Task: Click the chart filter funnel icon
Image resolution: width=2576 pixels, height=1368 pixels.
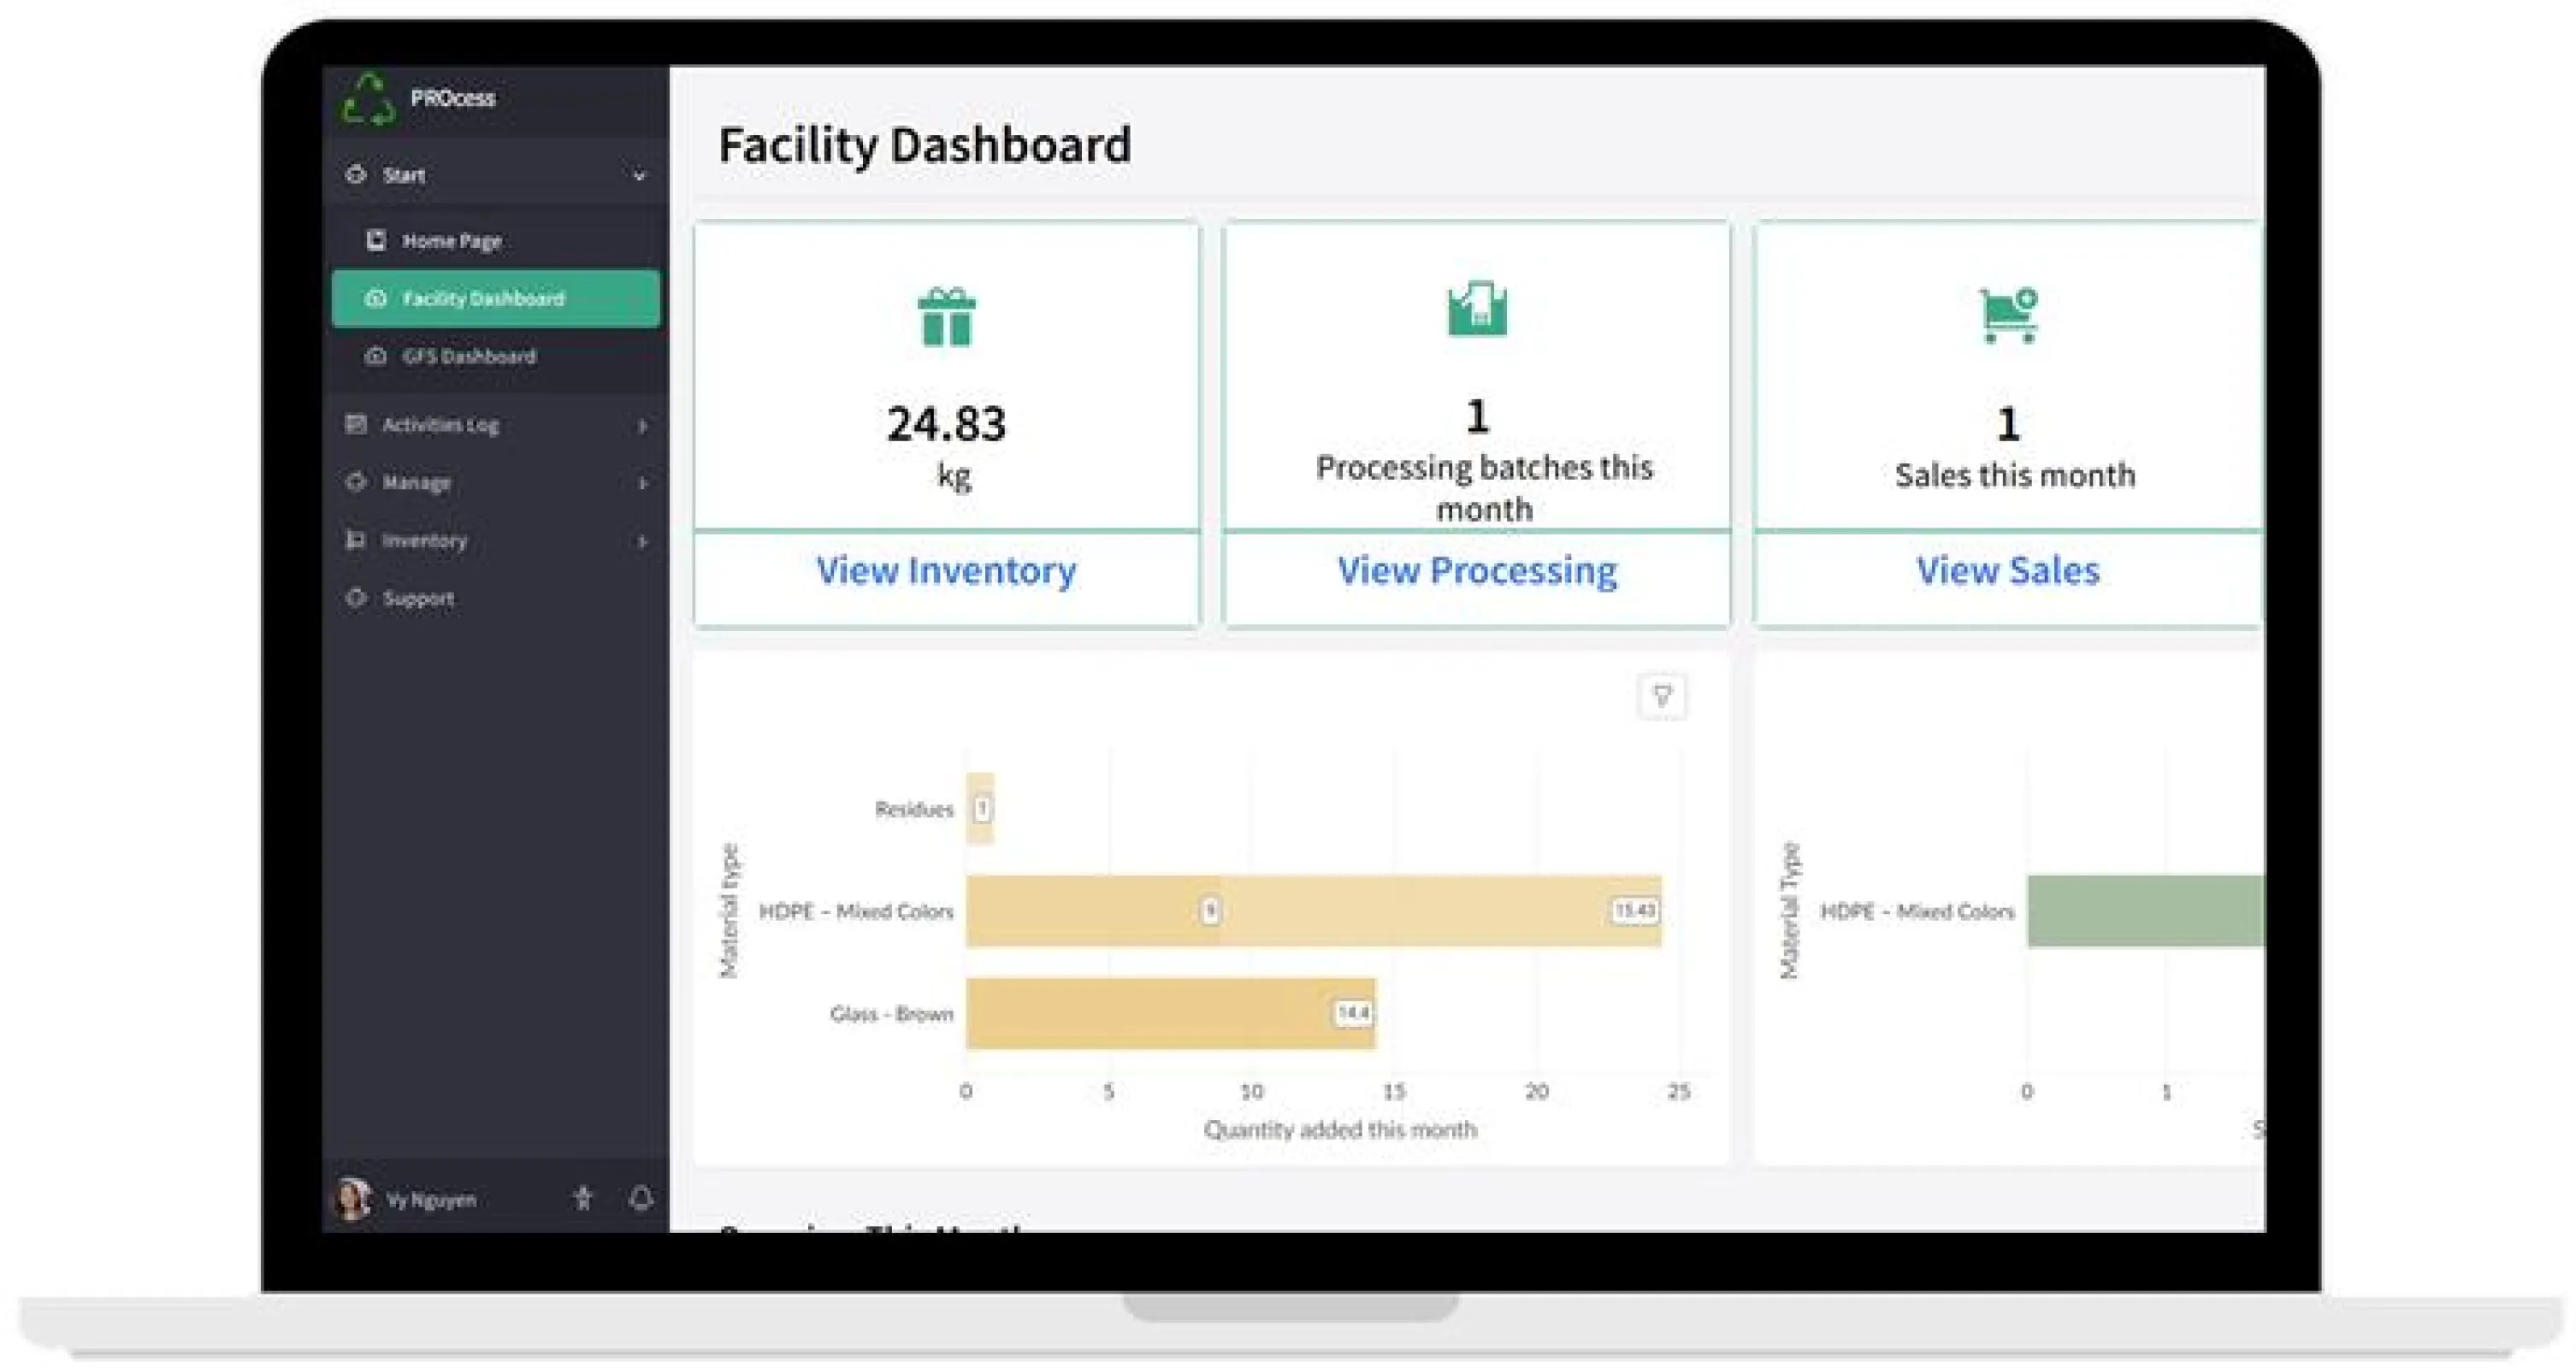Action: (x=1662, y=696)
